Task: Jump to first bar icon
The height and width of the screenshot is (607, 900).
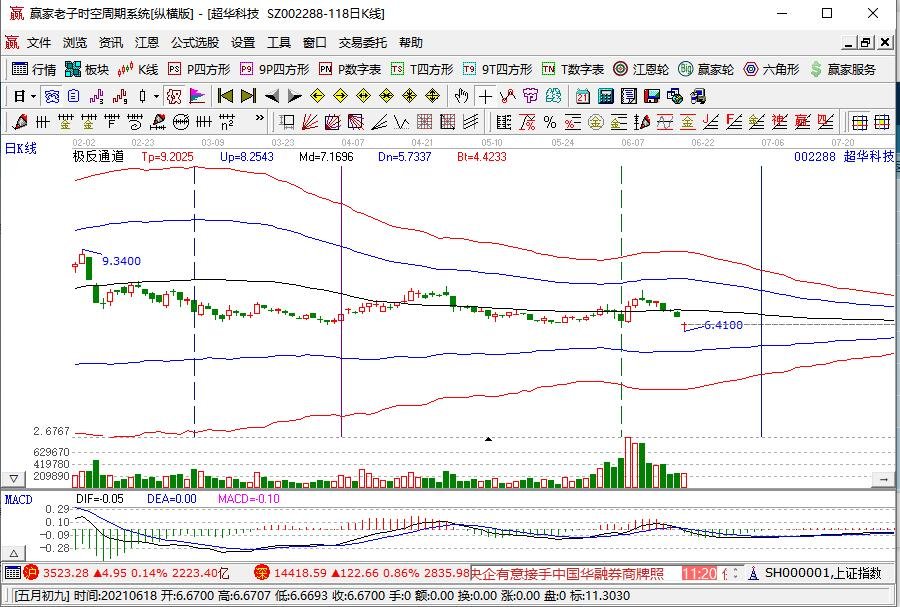Action: tap(225, 96)
